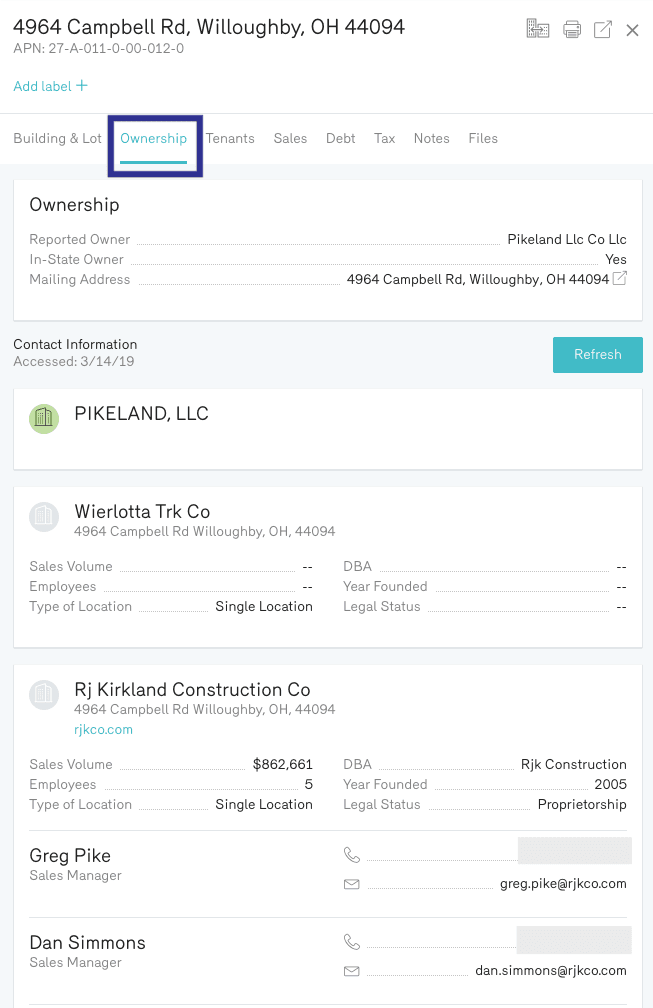Open the Files tab
653x1008 pixels.
pos(483,139)
